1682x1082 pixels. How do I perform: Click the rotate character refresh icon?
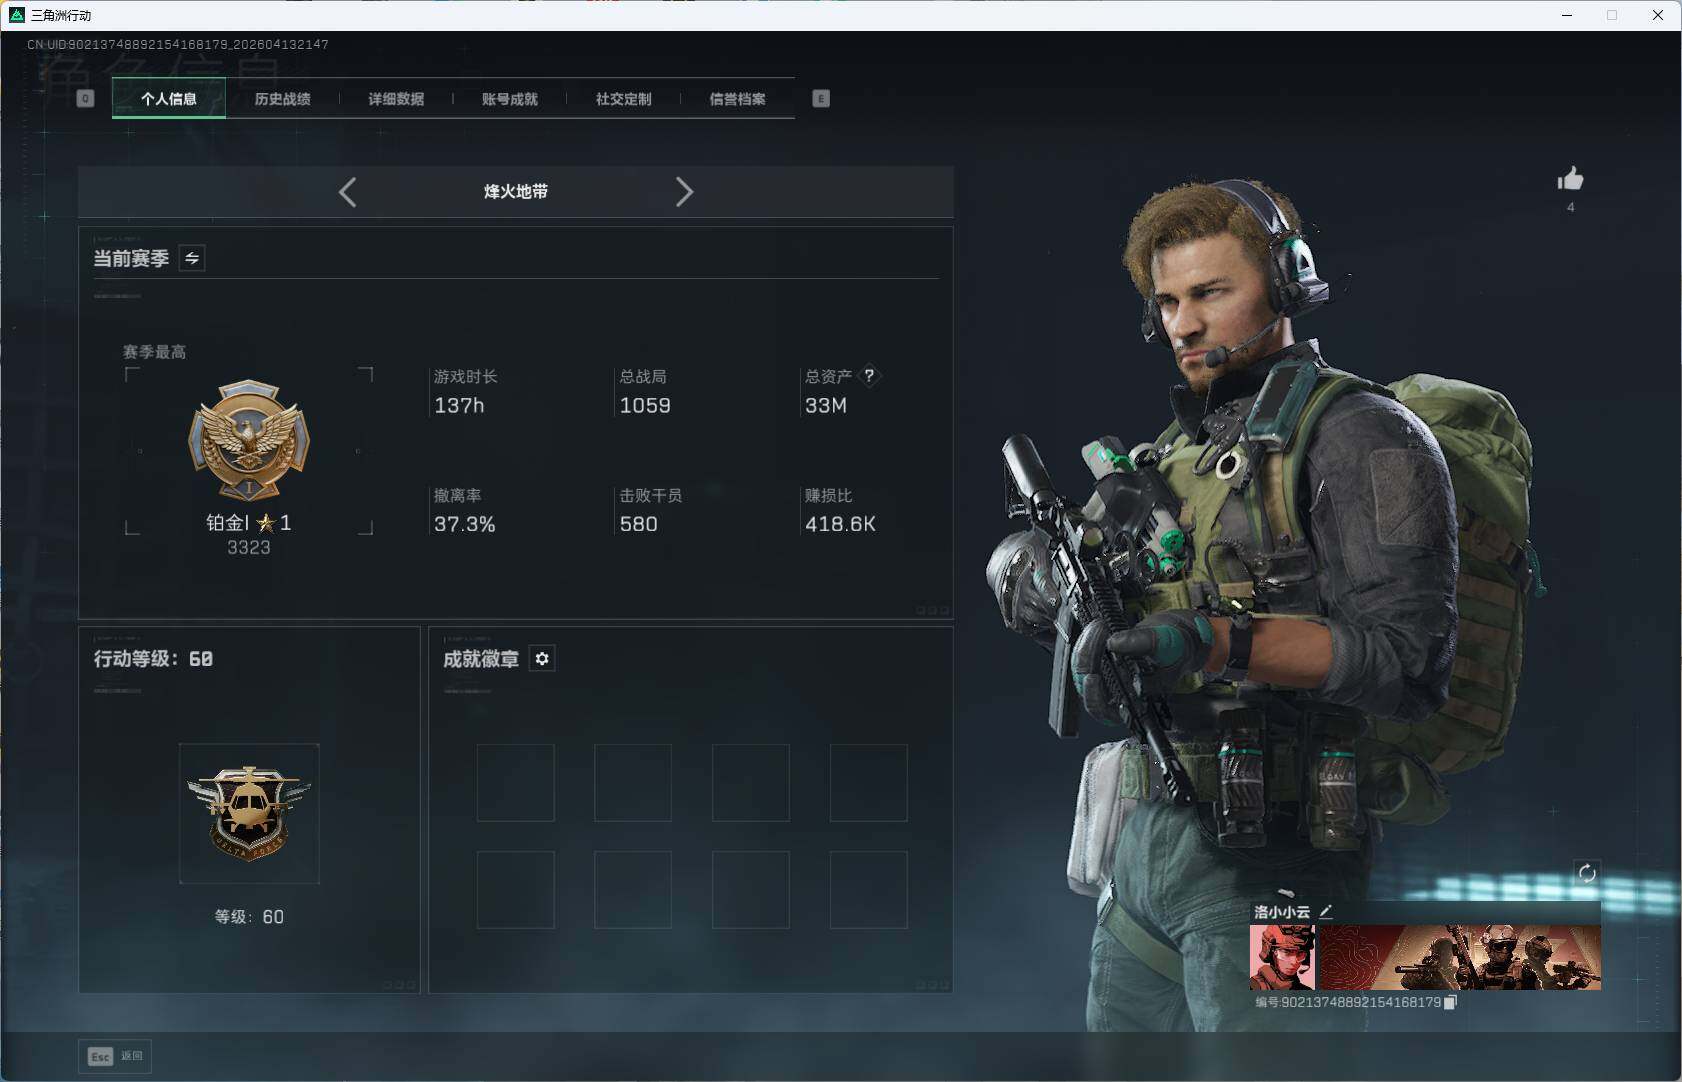tap(1587, 873)
